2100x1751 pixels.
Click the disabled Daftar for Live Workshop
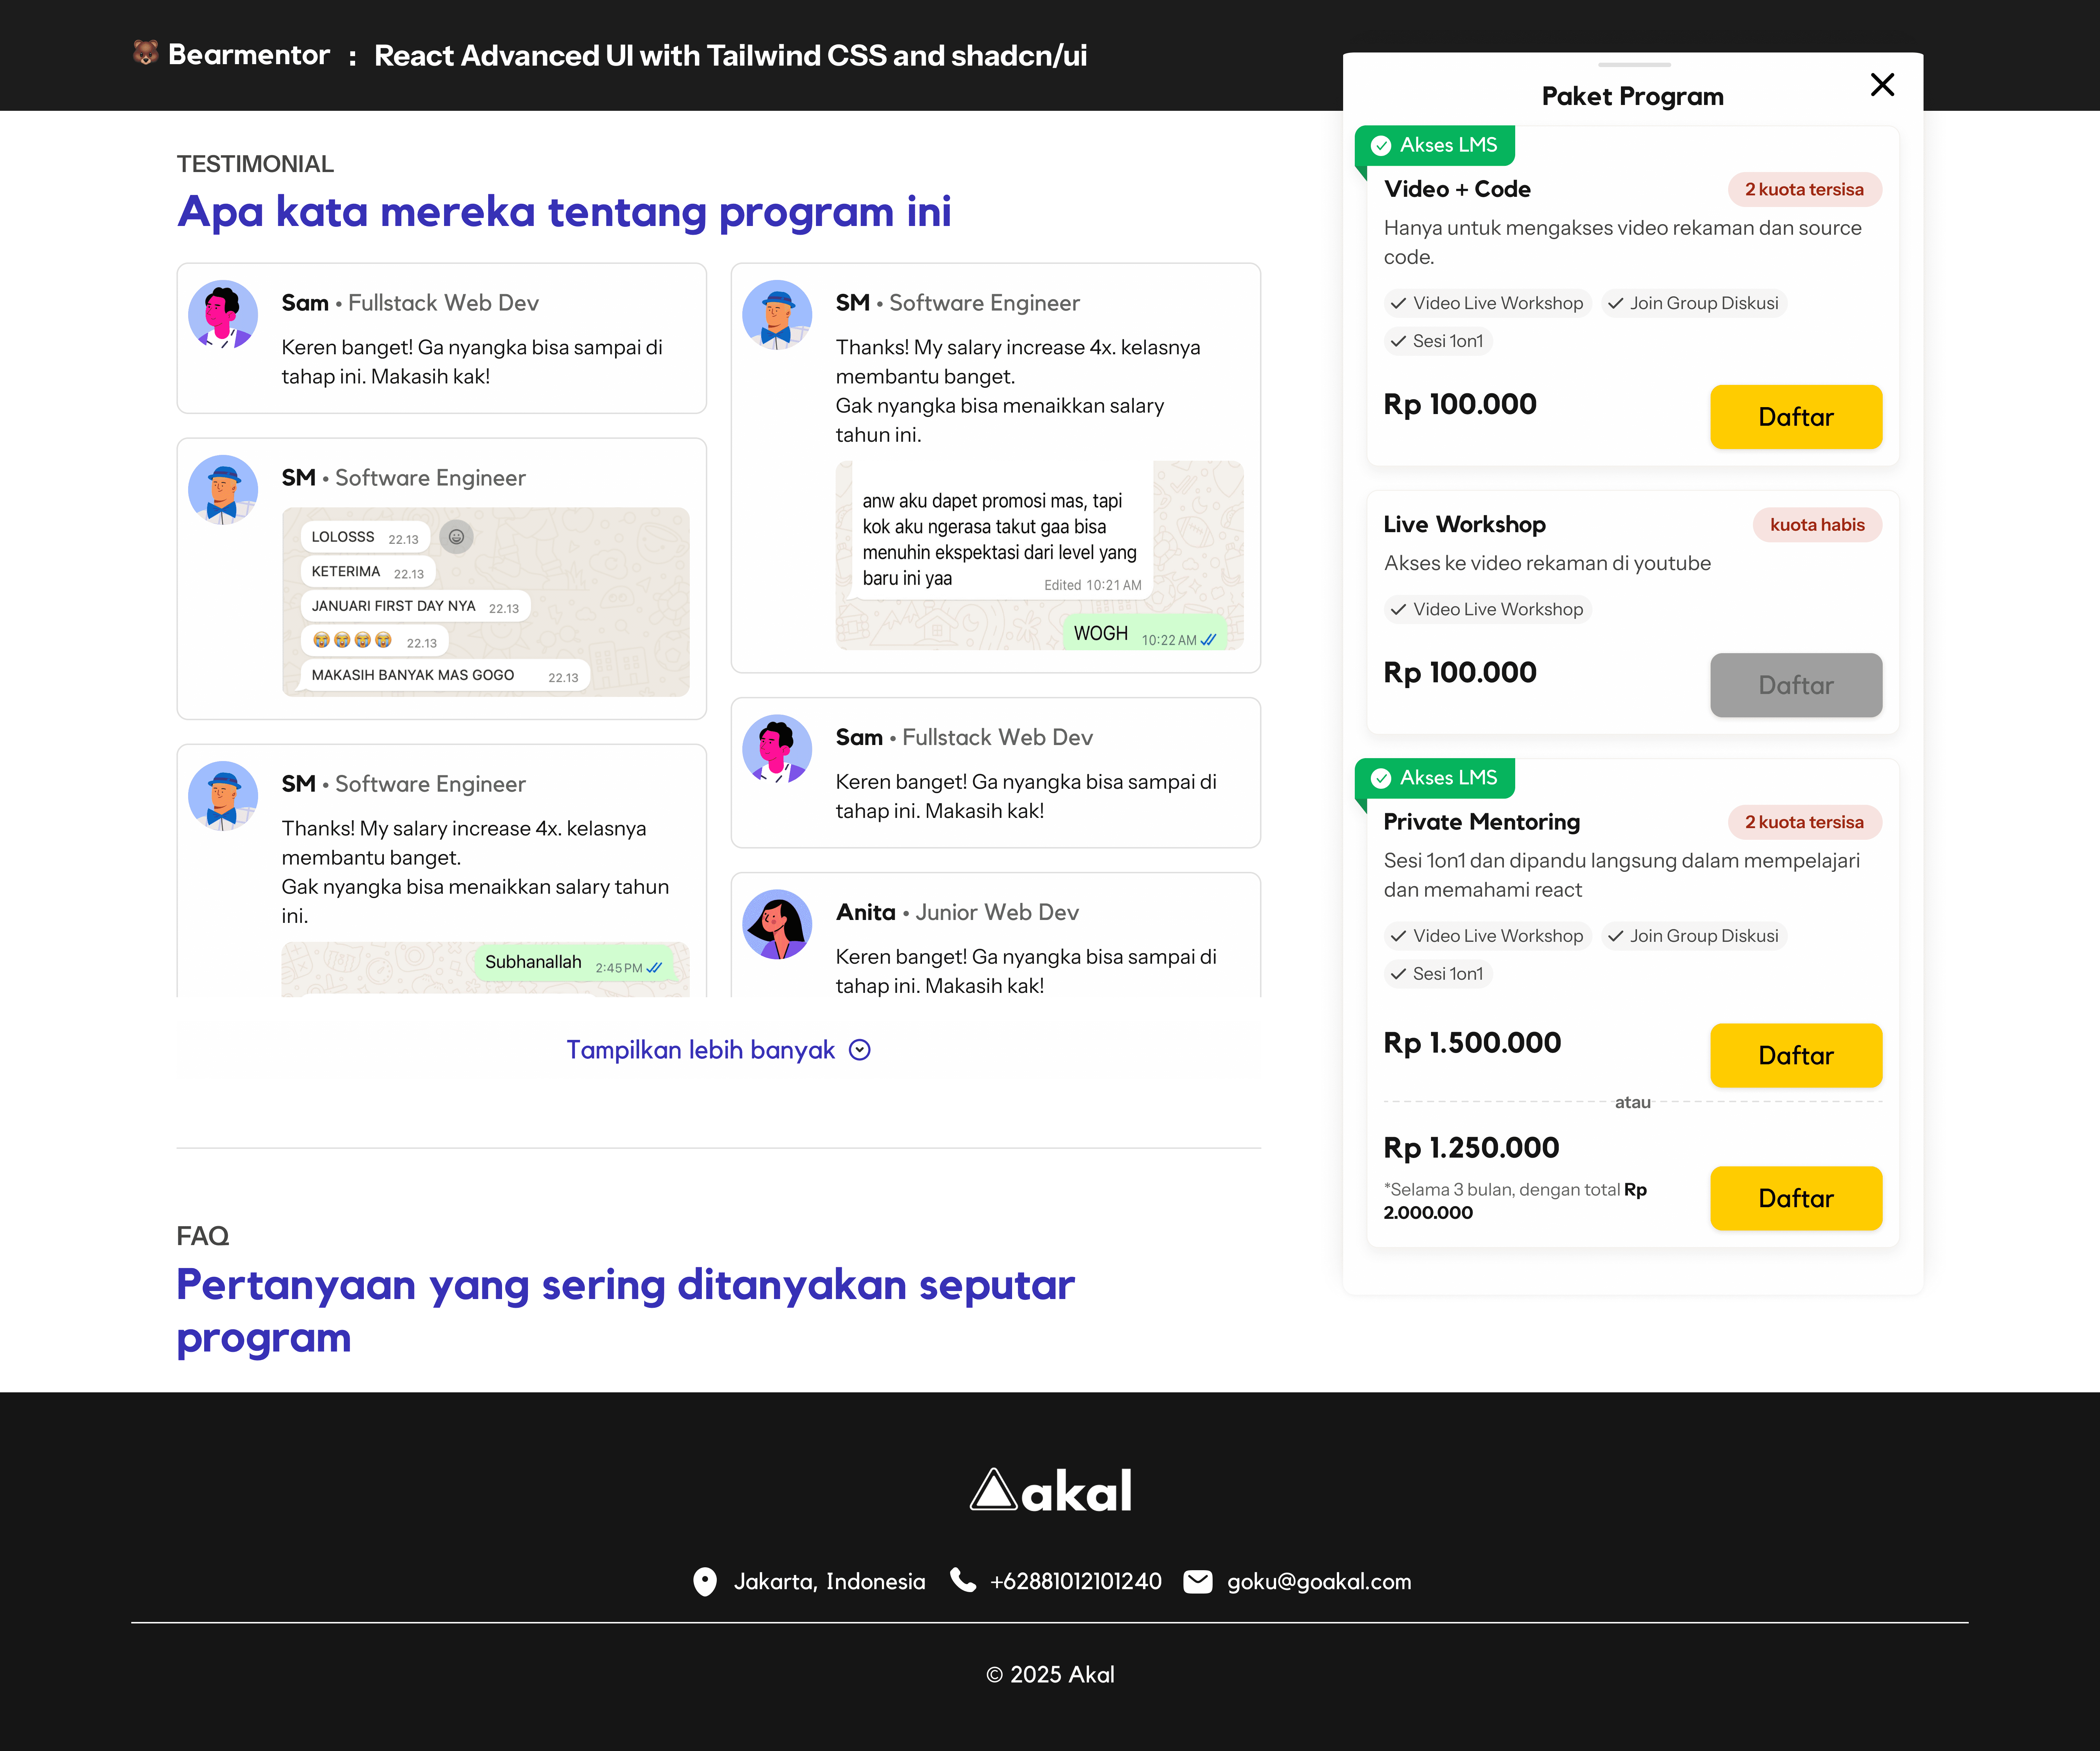[x=1796, y=685]
